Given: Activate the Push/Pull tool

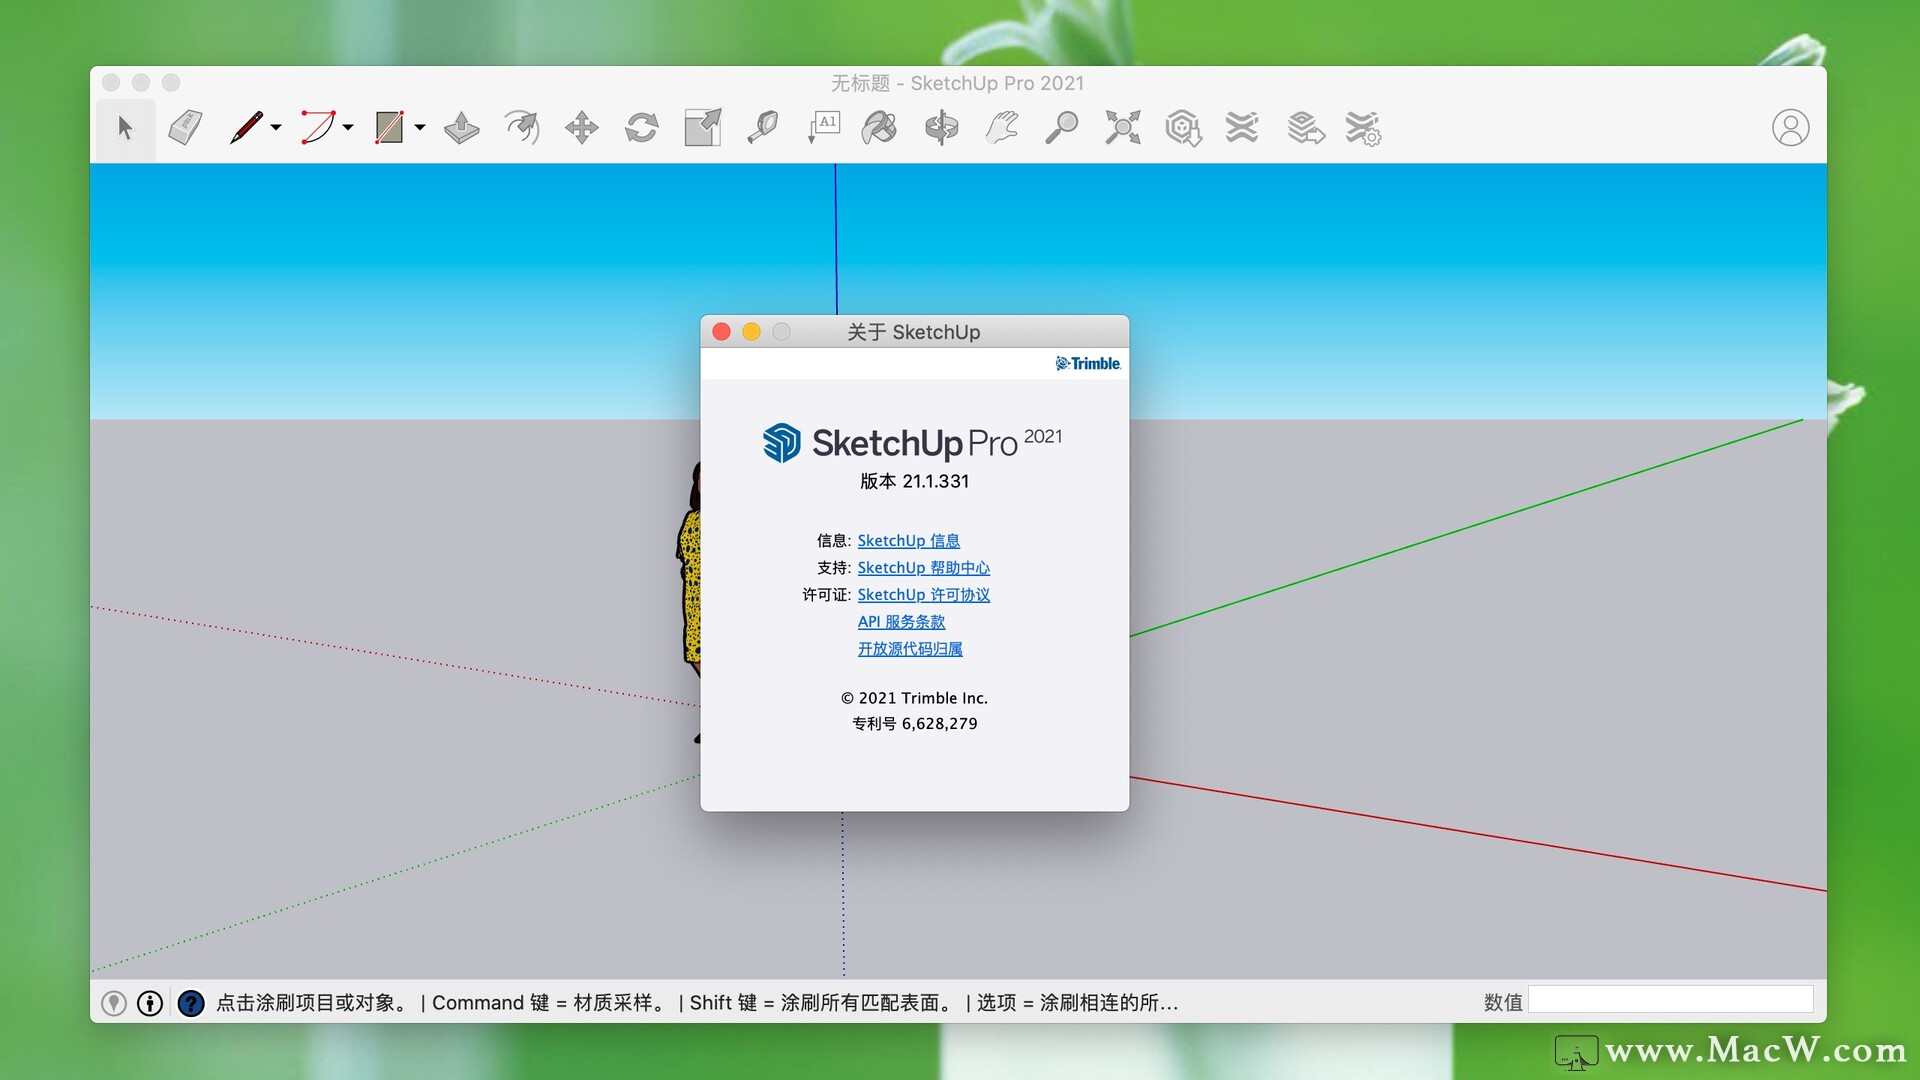Looking at the screenshot, I should [x=461, y=128].
